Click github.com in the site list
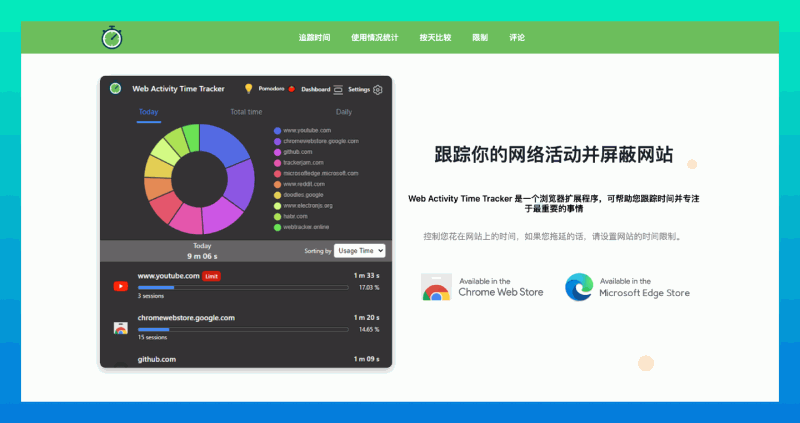 point(157,359)
